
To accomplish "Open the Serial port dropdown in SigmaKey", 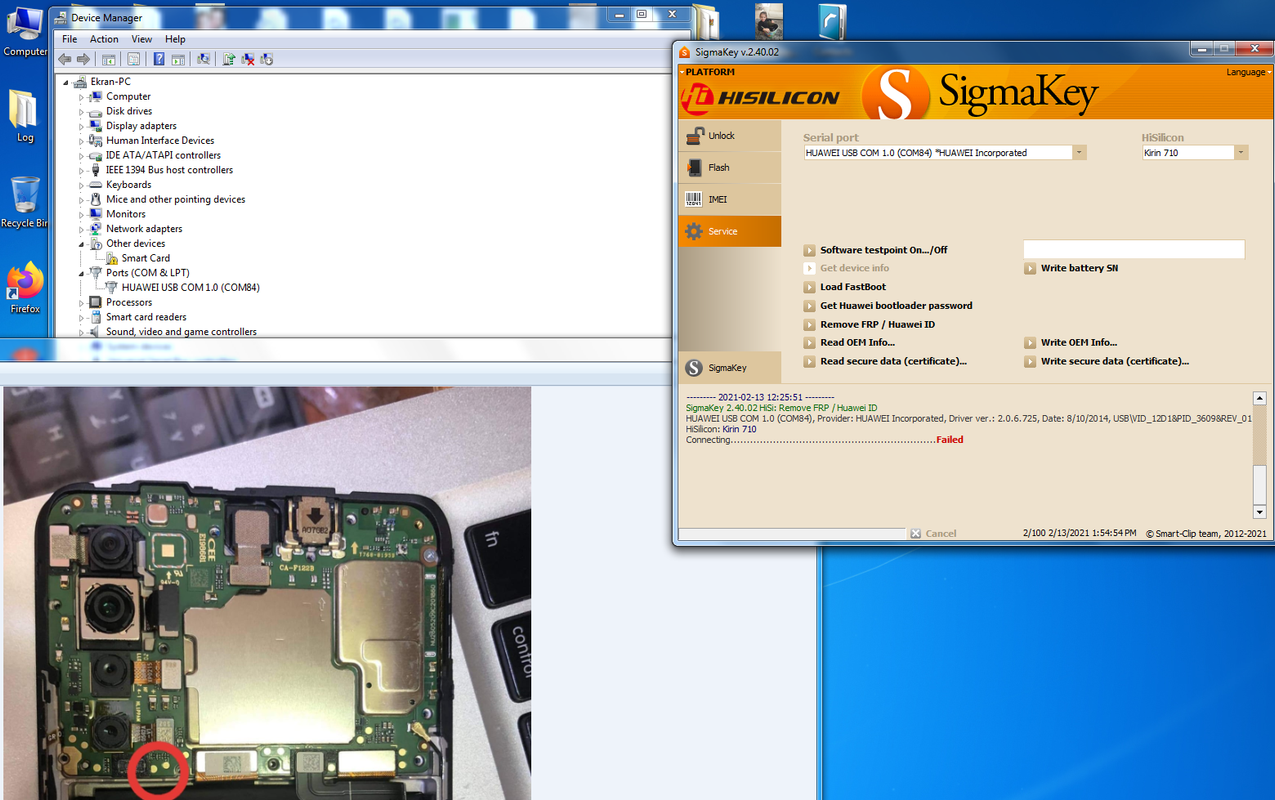I will tap(1079, 153).
